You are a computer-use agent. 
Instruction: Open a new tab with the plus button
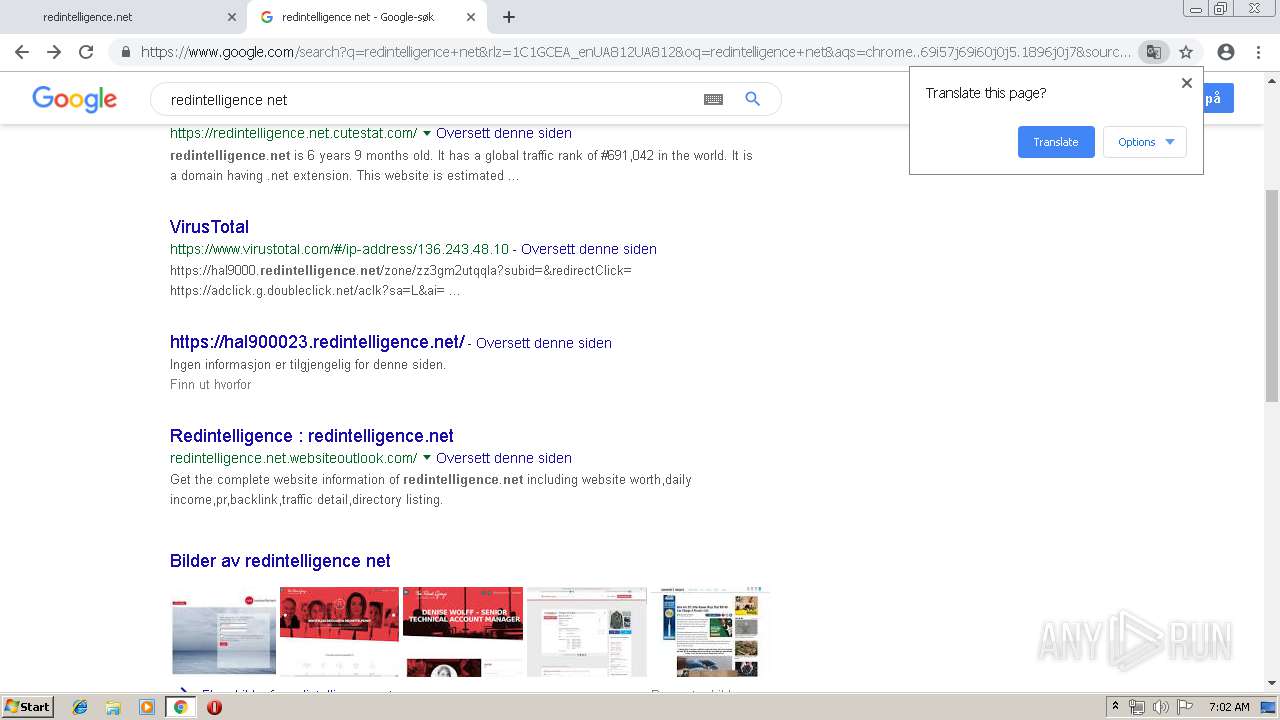(x=509, y=17)
